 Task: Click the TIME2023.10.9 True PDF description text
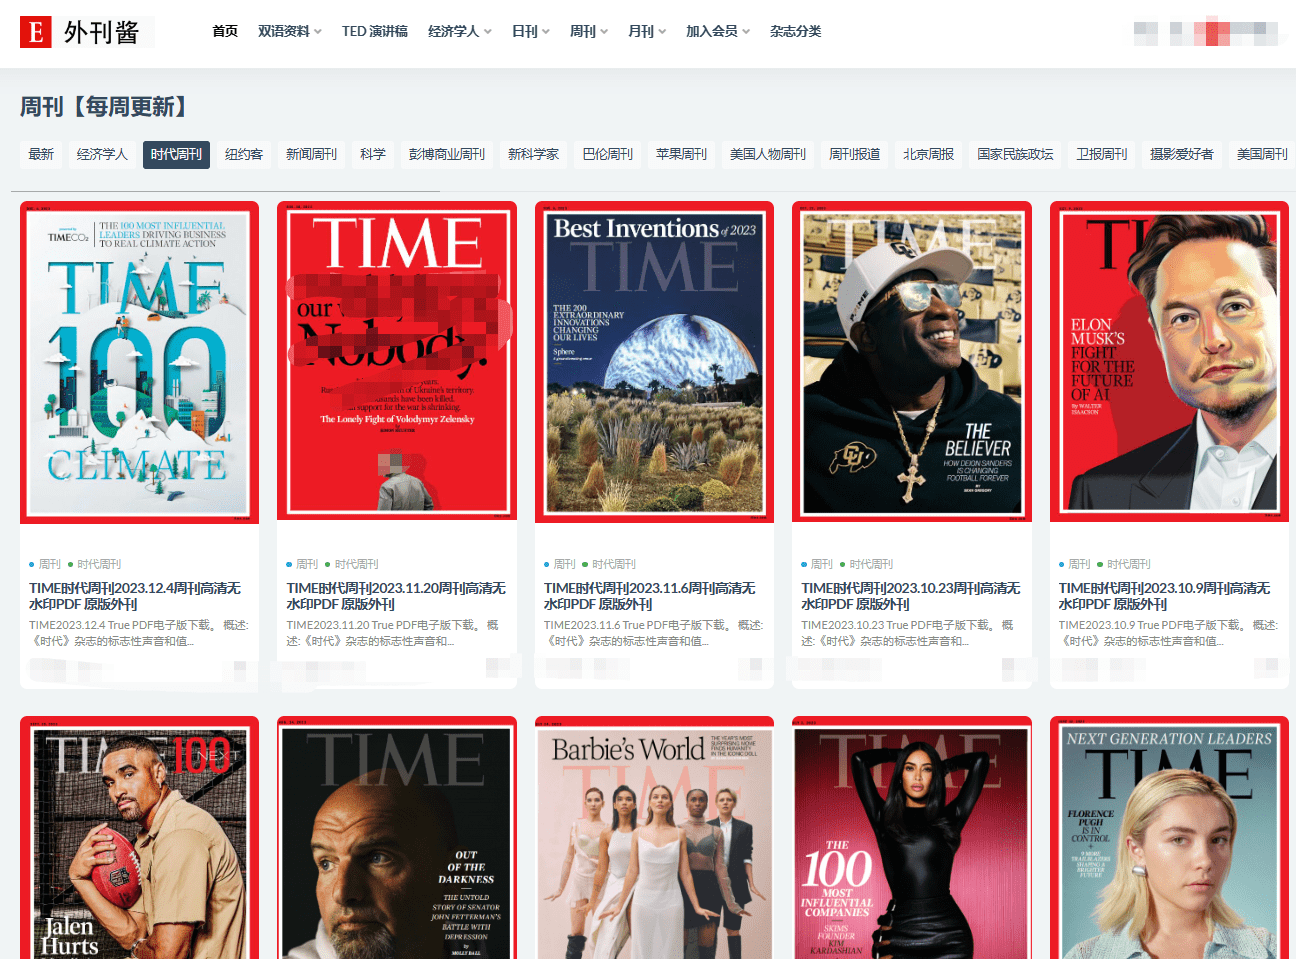click(x=1168, y=633)
